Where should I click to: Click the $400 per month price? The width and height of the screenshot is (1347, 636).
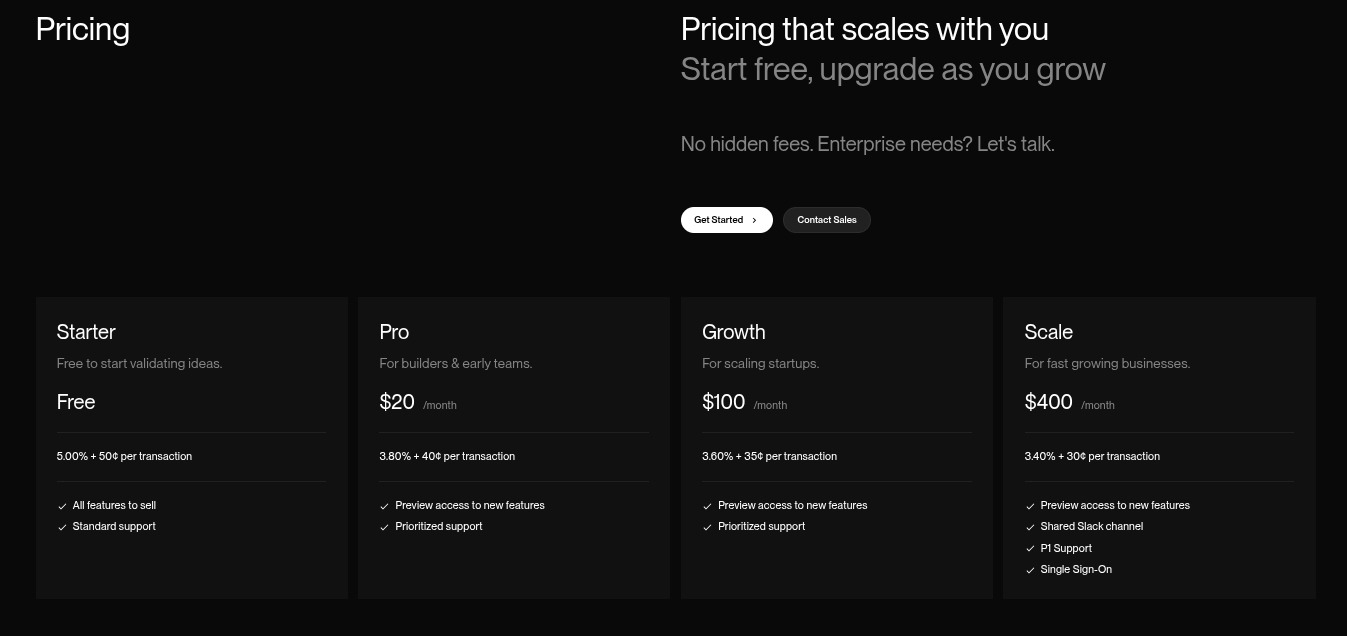coord(1069,402)
